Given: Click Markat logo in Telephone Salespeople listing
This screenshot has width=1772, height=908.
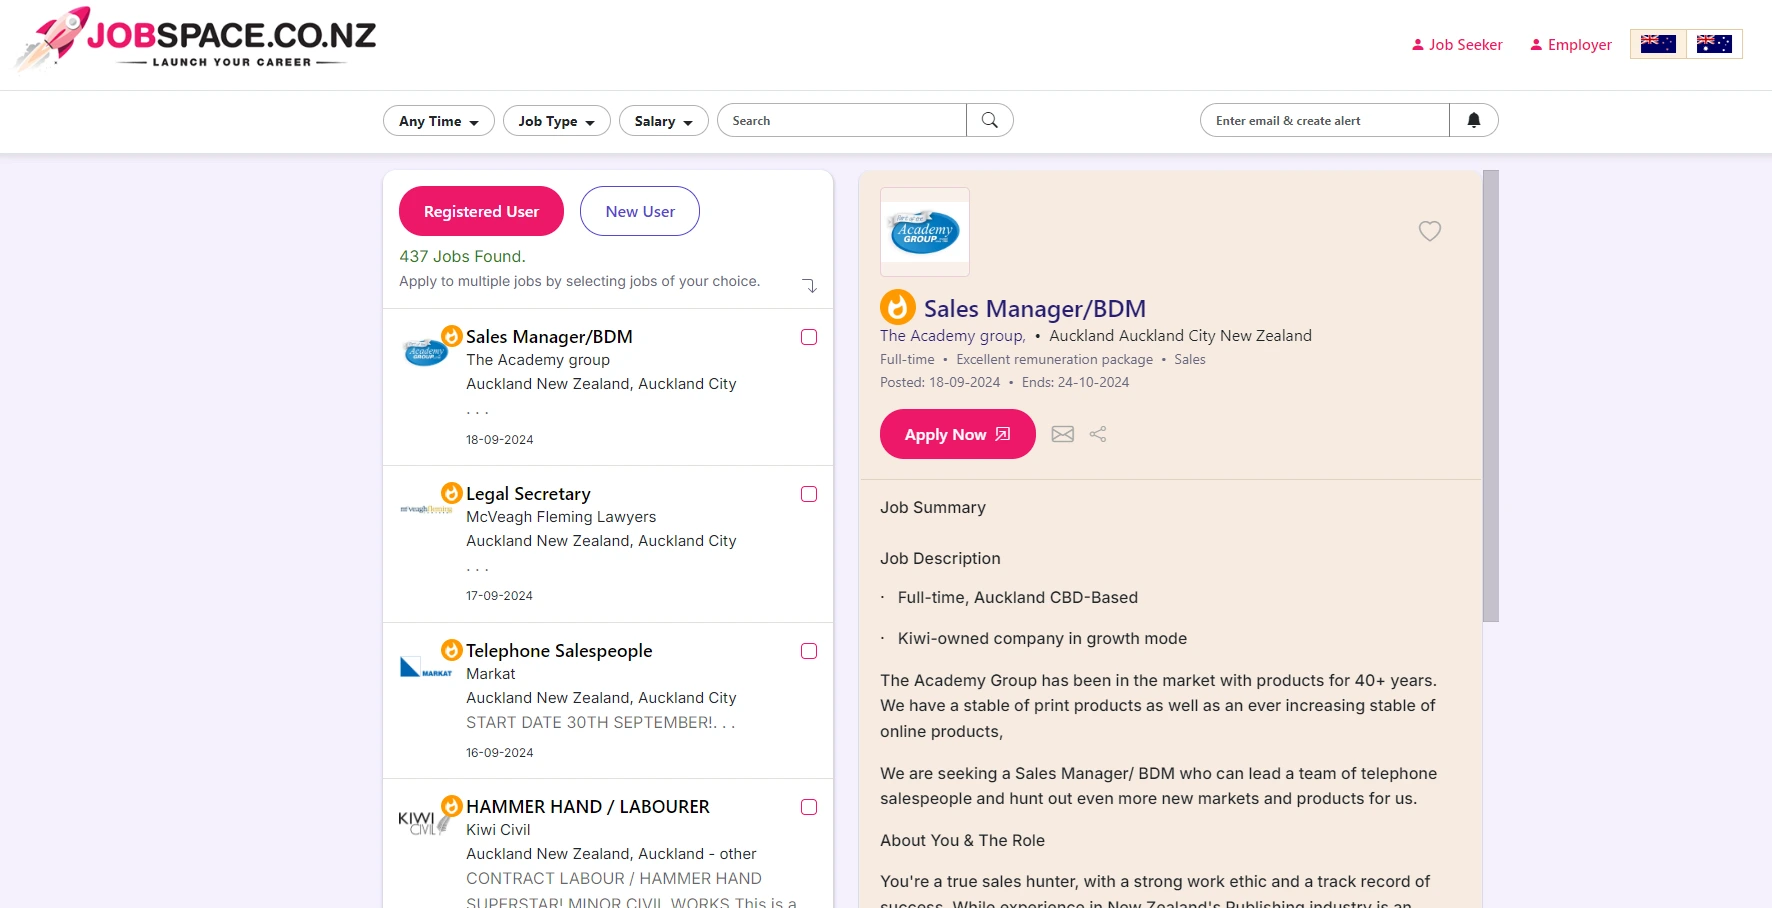Looking at the screenshot, I should pyautogui.click(x=426, y=667).
